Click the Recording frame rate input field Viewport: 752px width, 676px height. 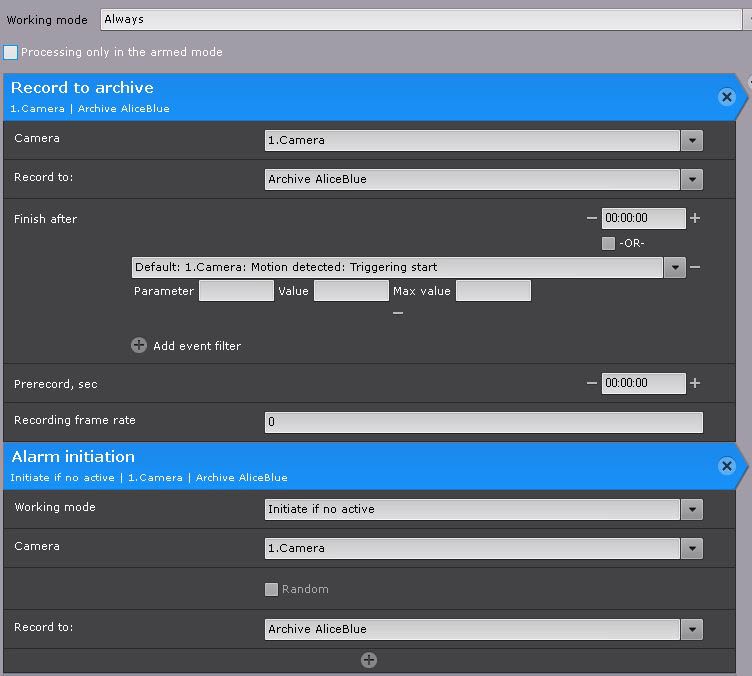pyautogui.click(x=483, y=422)
